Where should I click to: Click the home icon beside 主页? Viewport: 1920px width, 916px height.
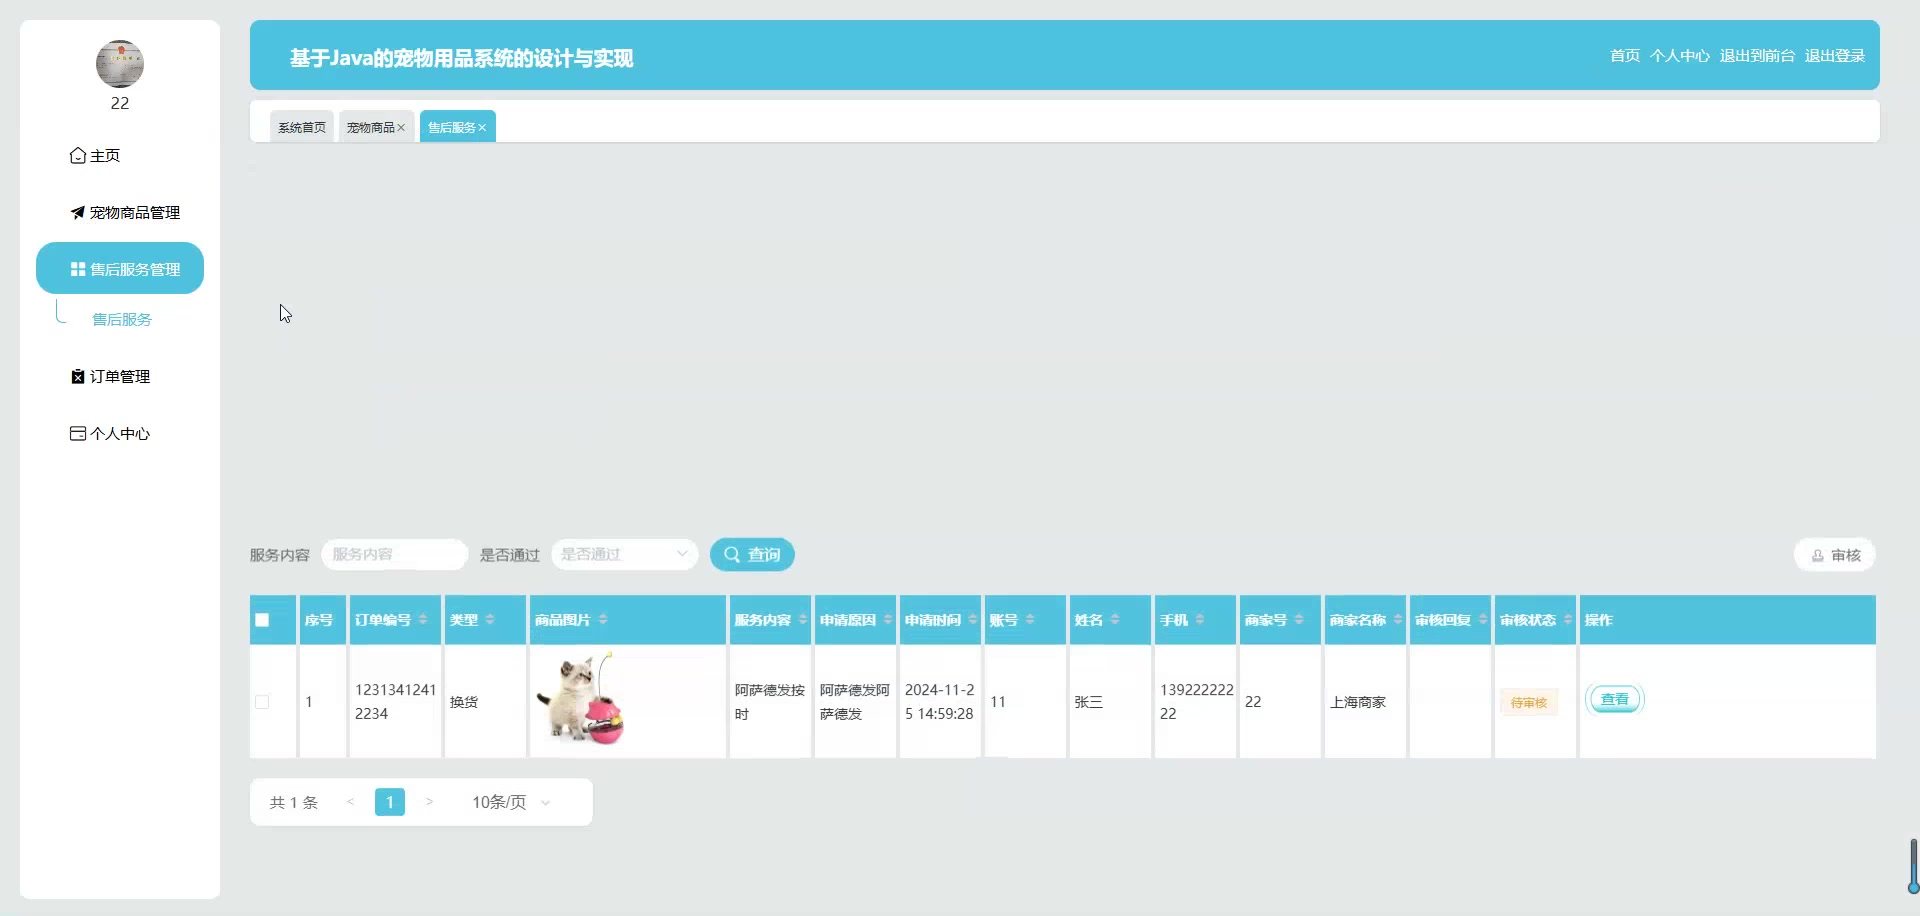(78, 155)
